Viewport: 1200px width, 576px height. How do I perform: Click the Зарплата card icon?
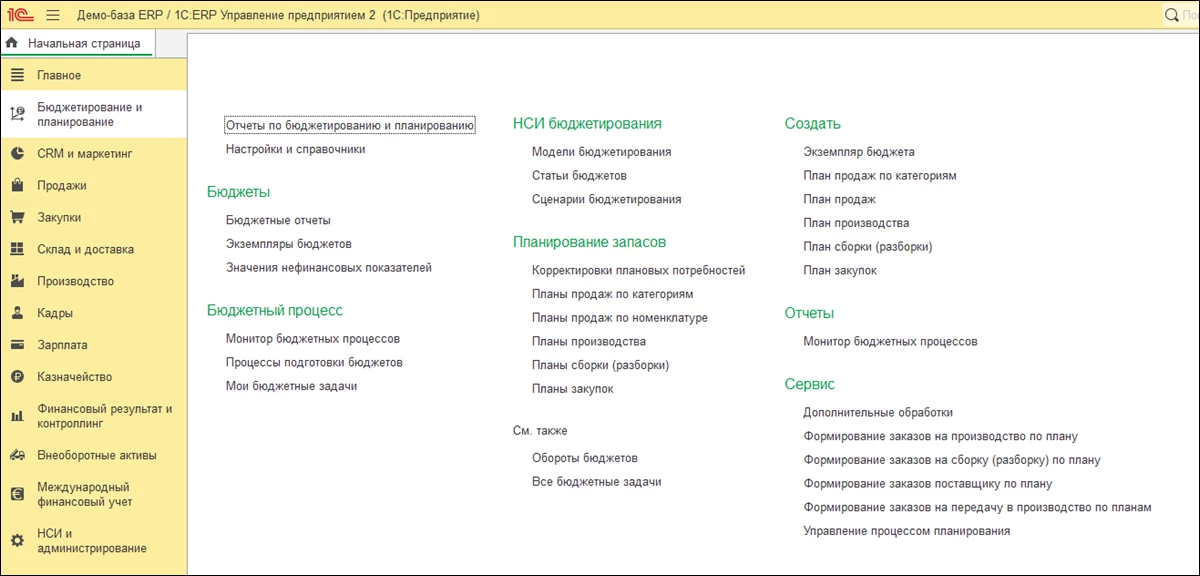pos(17,345)
